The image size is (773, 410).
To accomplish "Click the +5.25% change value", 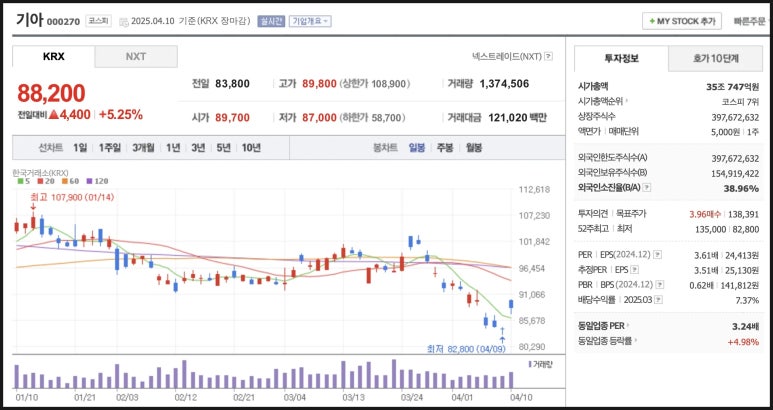I will click(x=121, y=115).
